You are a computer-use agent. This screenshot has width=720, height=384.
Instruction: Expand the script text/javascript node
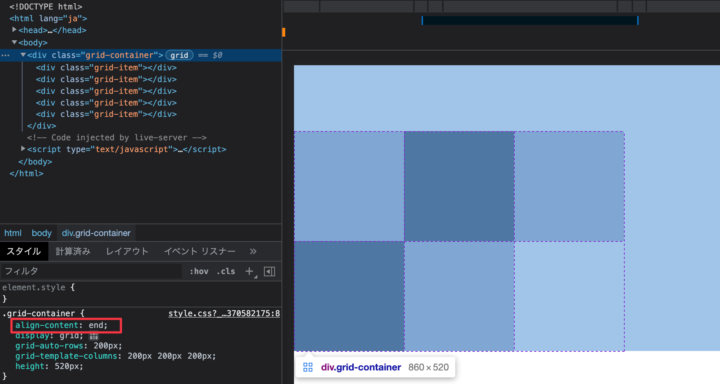[23, 149]
